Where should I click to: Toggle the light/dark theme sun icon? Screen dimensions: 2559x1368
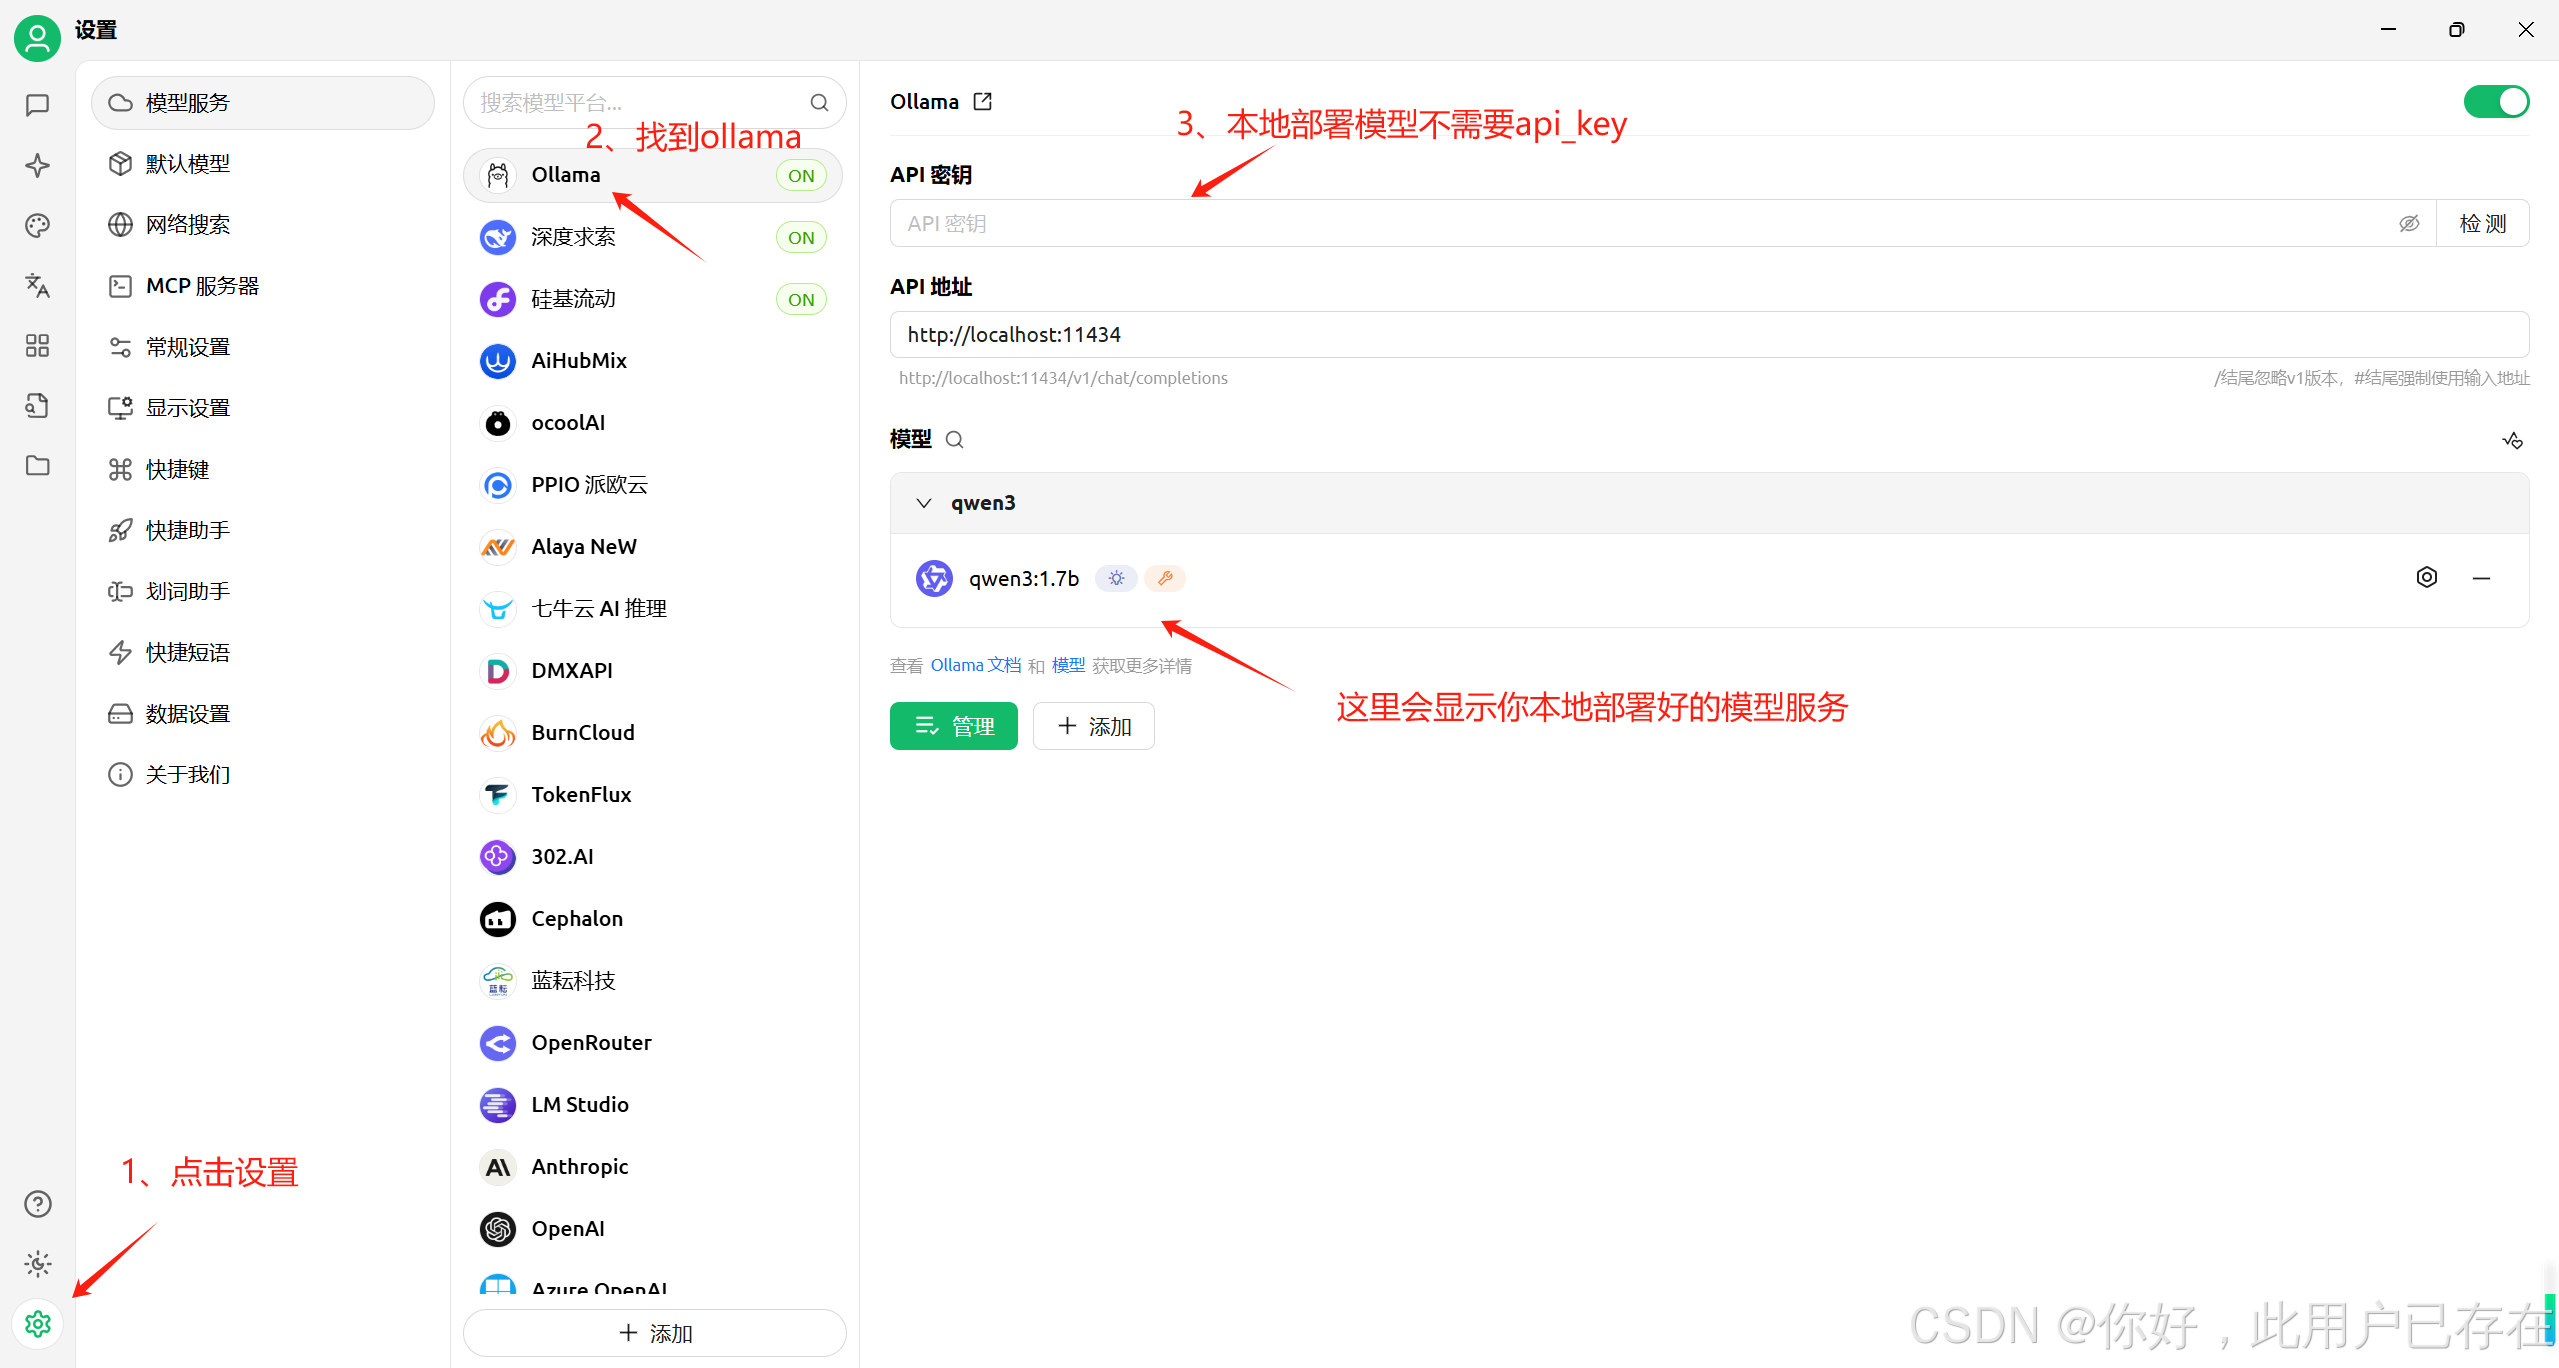(37, 1264)
